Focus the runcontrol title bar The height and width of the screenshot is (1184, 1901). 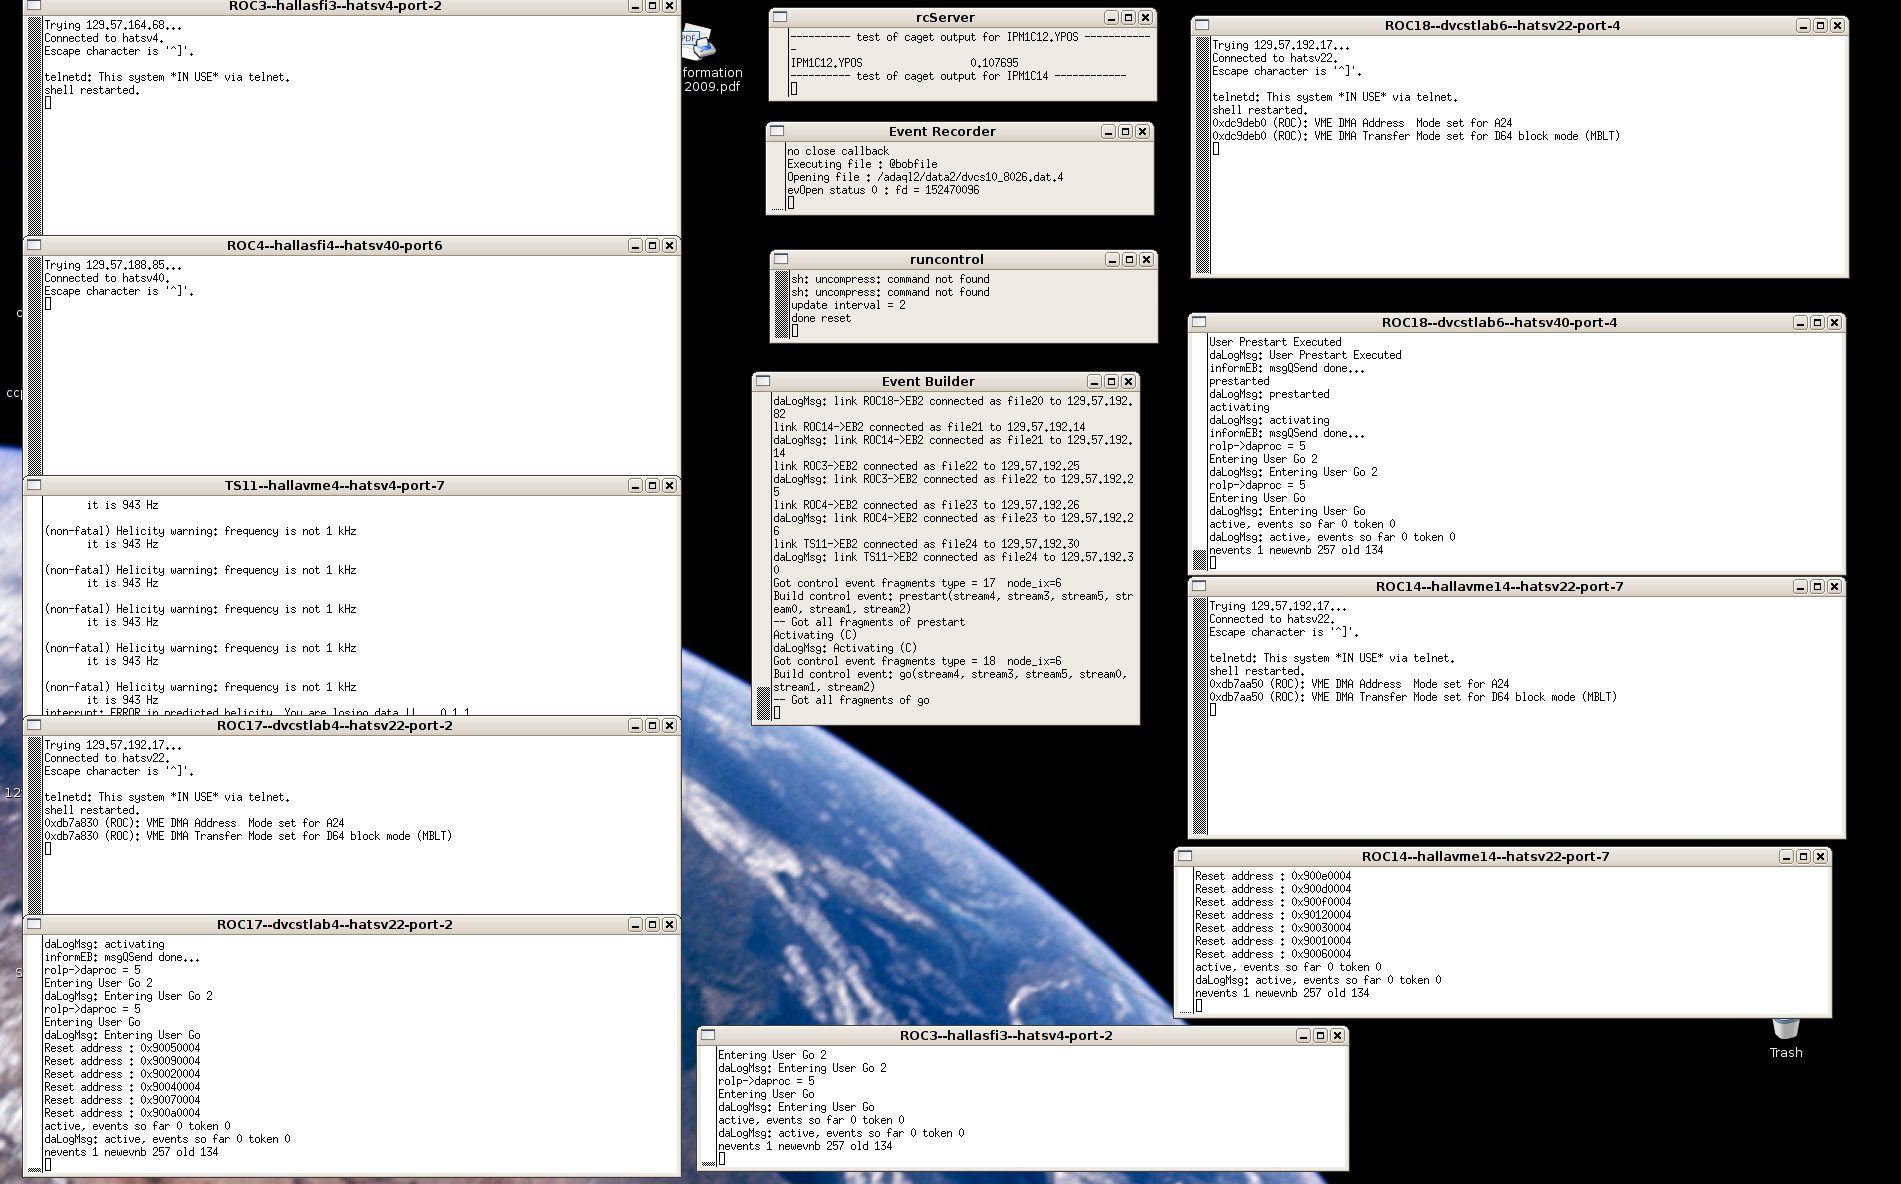pyautogui.click(x=946, y=259)
